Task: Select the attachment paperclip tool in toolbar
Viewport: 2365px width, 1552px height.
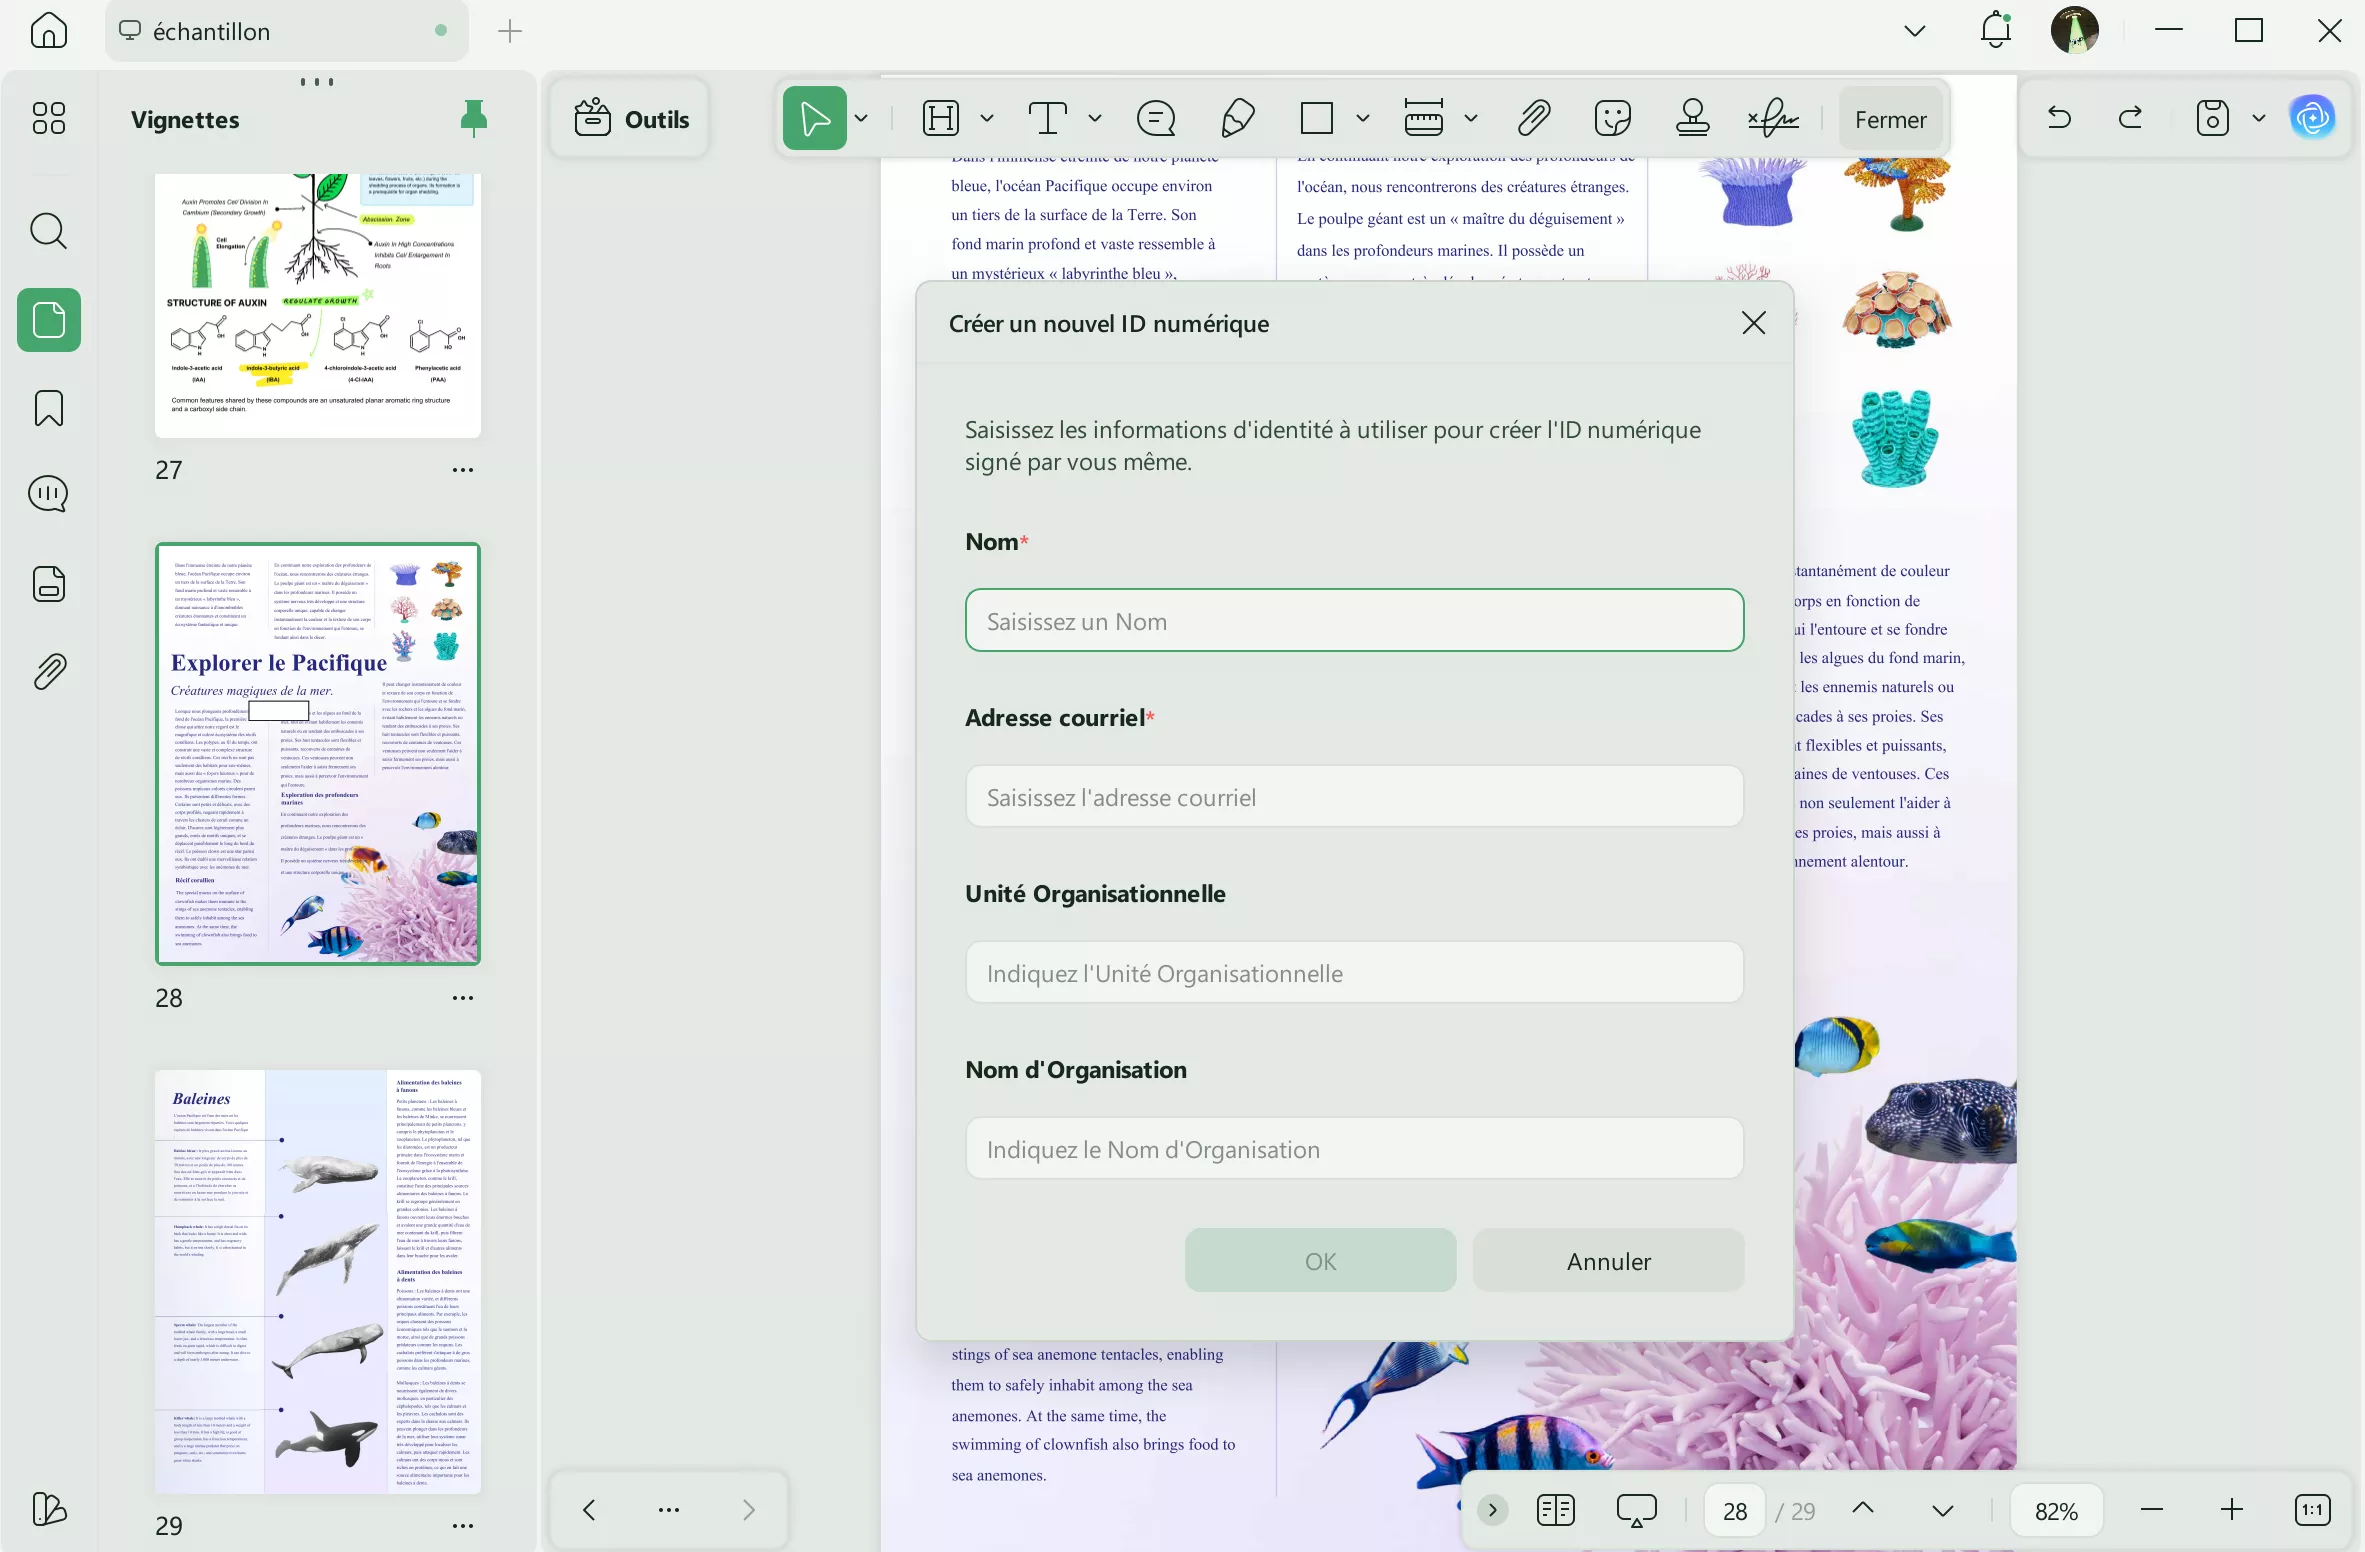Action: tap(1533, 119)
